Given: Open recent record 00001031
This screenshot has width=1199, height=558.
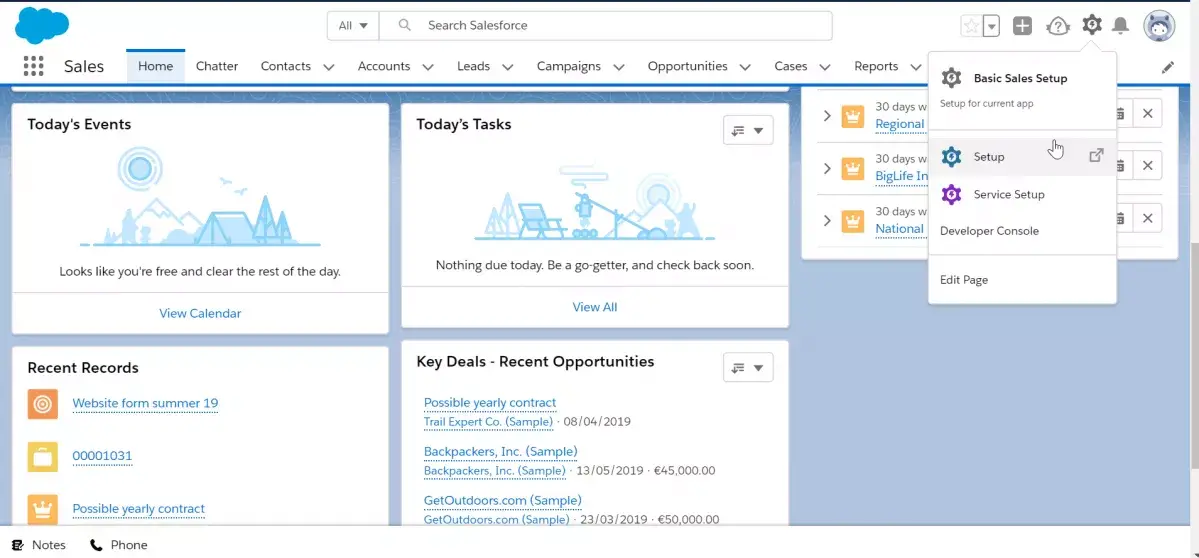Looking at the screenshot, I should point(102,456).
